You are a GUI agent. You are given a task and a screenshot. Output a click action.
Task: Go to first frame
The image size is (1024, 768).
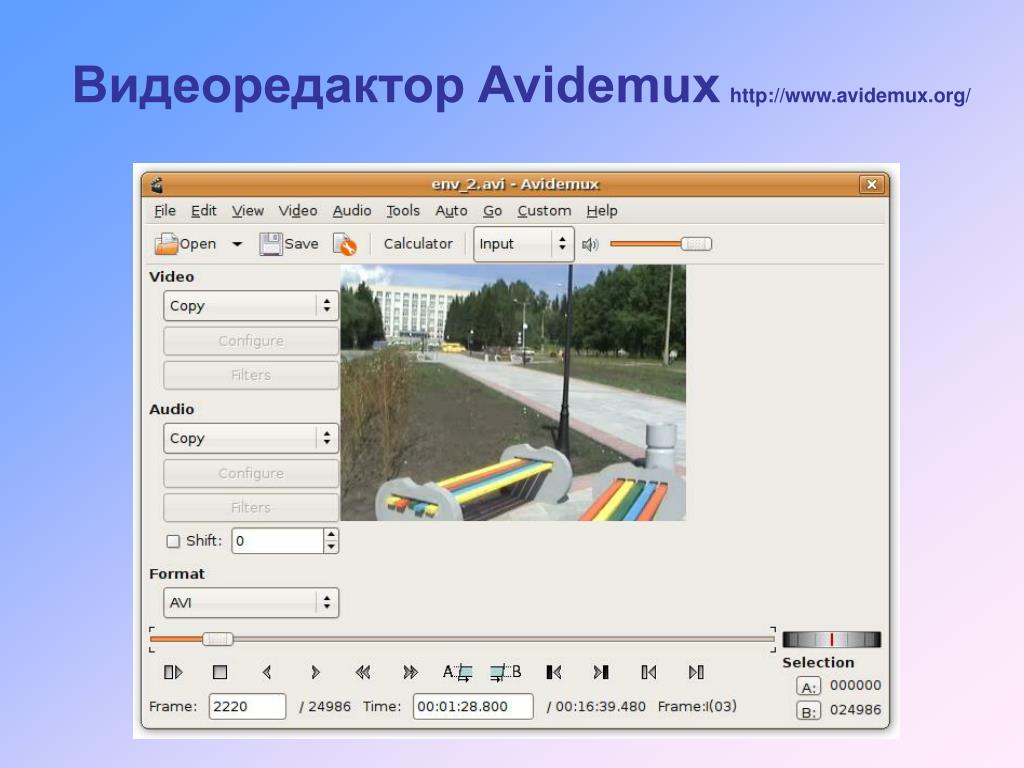648,672
